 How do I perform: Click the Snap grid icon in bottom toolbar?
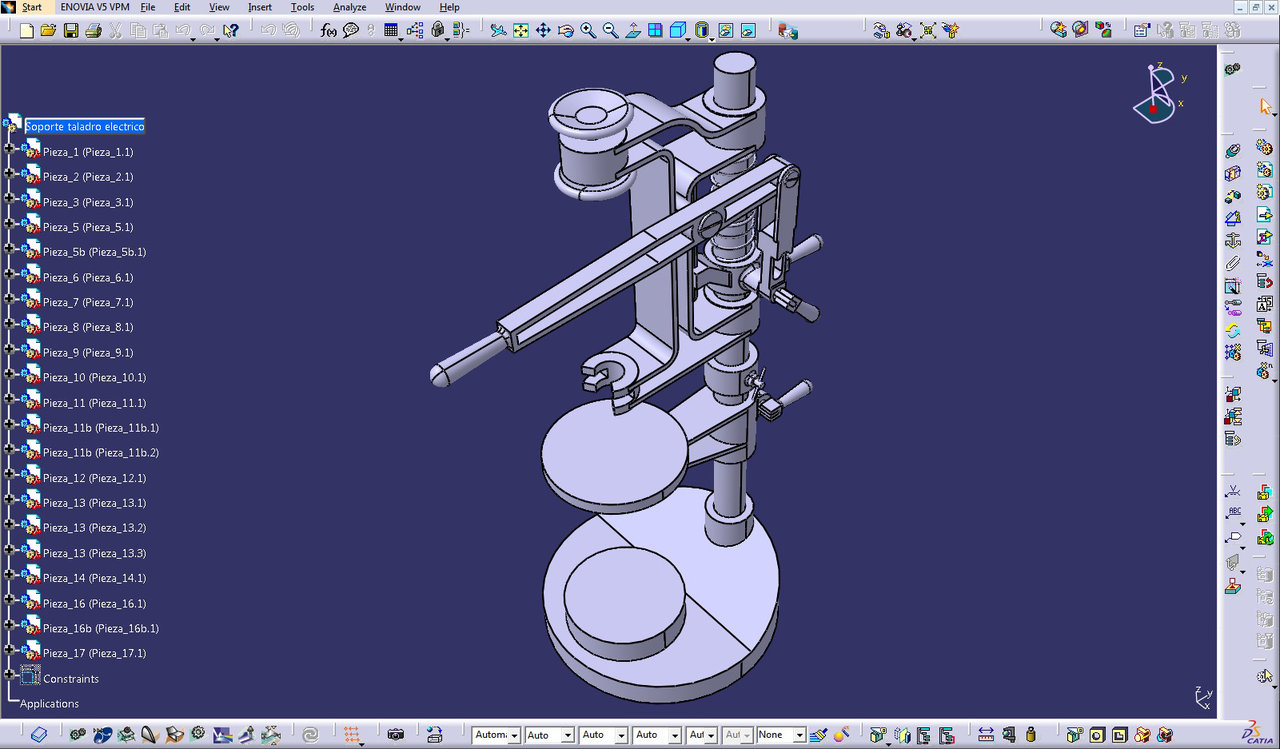pyautogui.click(x=352, y=734)
